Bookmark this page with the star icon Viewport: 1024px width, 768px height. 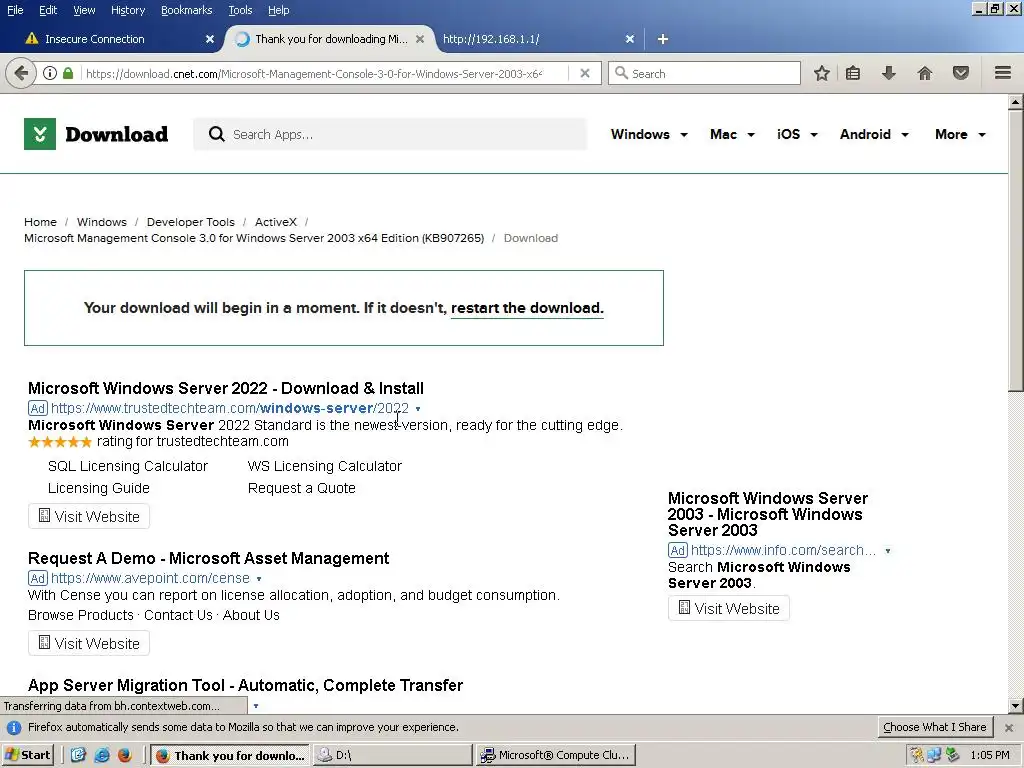(x=822, y=73)
